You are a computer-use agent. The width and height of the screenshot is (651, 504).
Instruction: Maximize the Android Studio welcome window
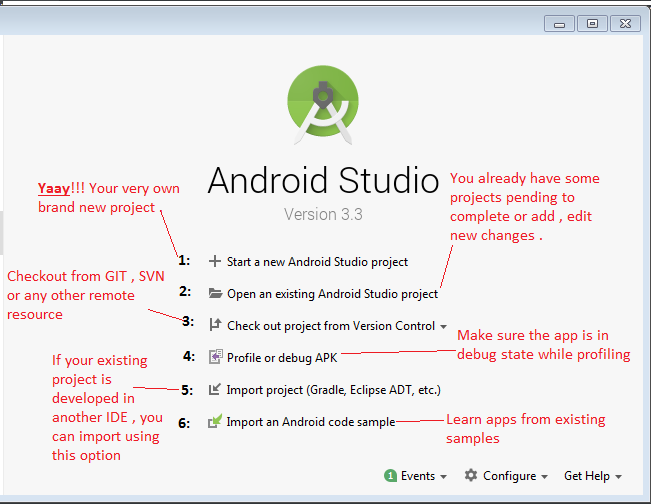click(592, 24)
